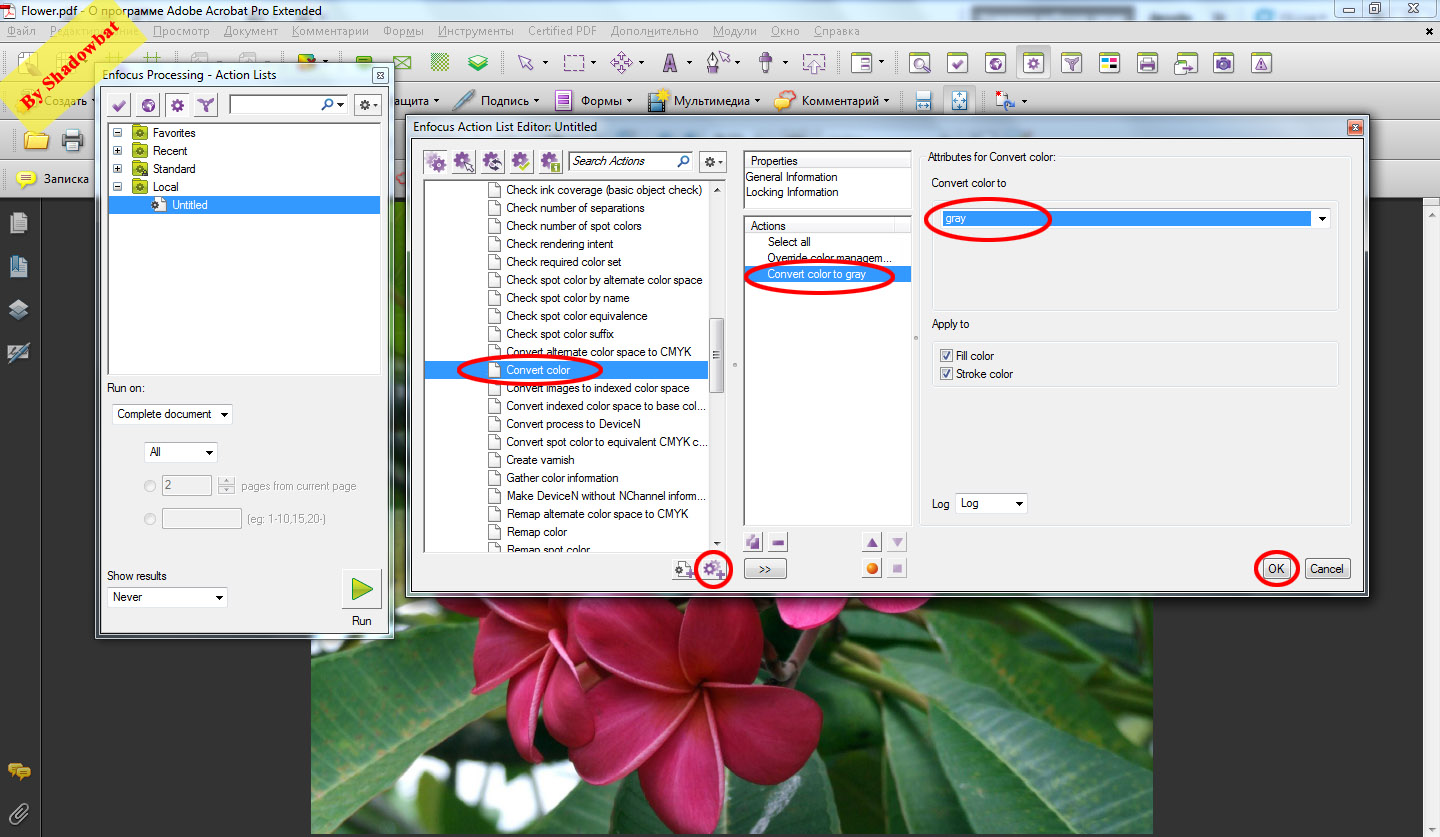
Task: Collapse the Favorites tree node
Action: click(117, 133)
